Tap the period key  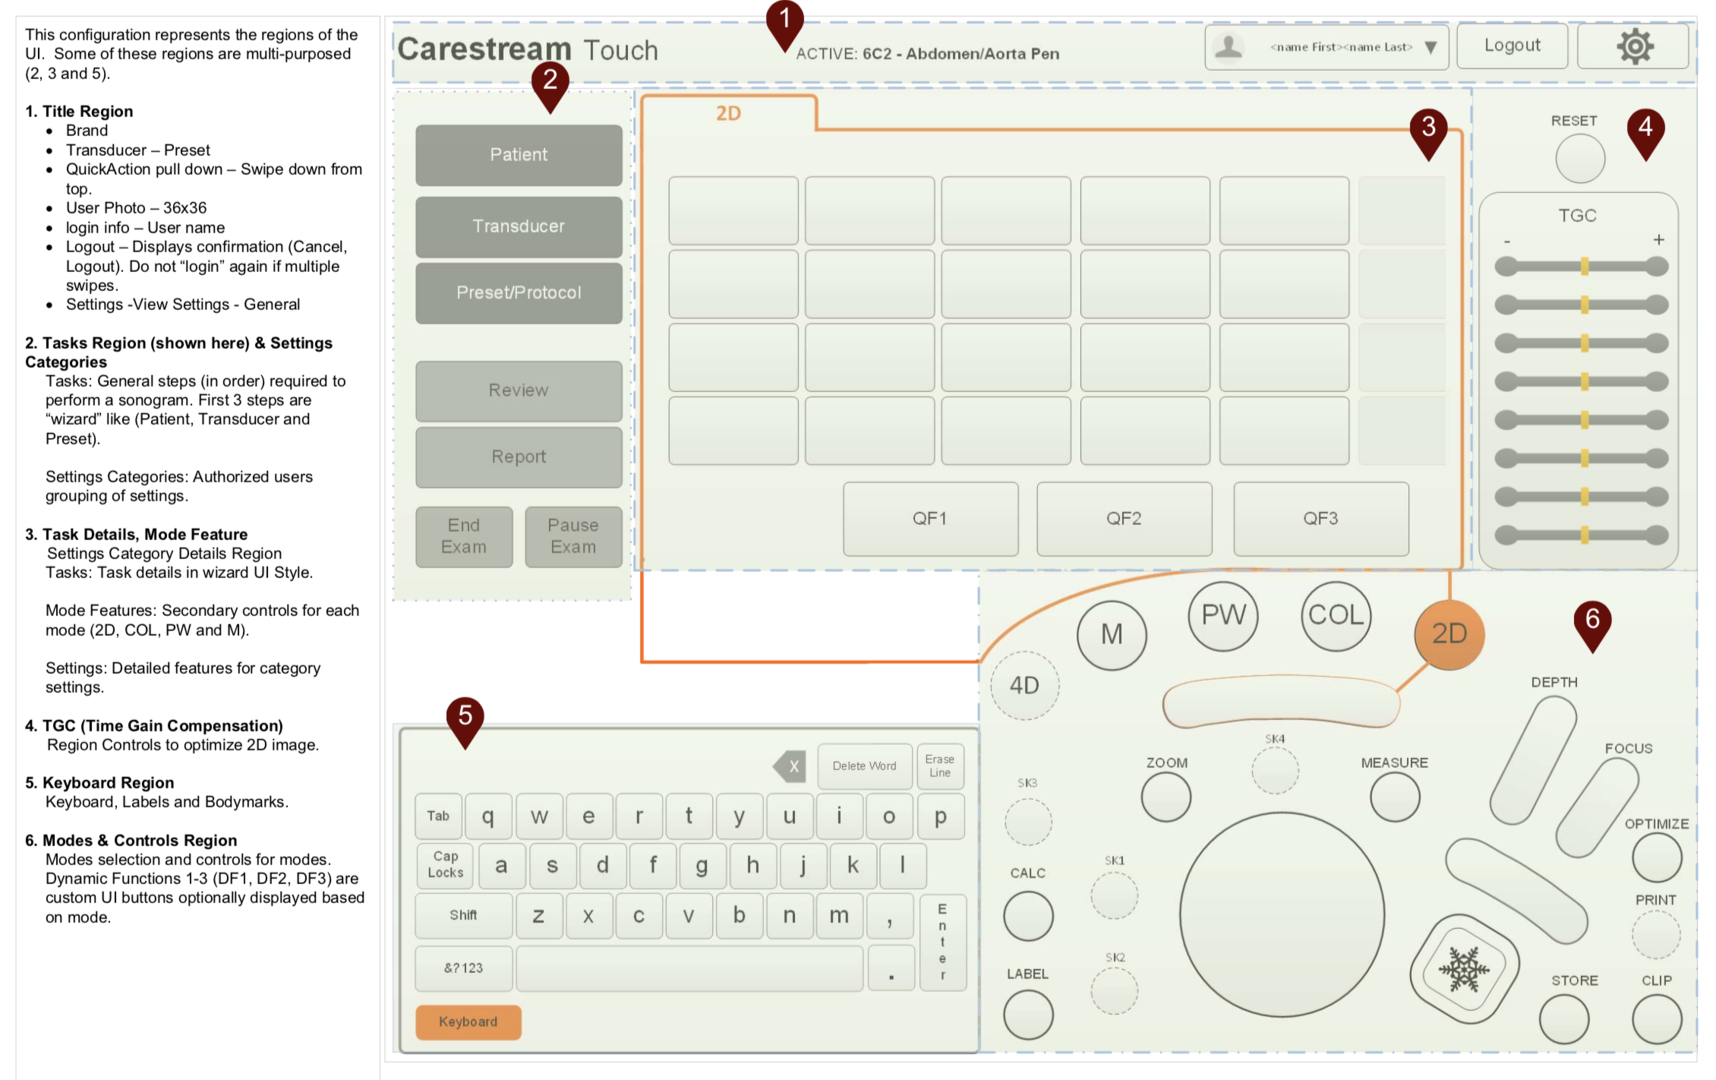[x=891, y=968]
